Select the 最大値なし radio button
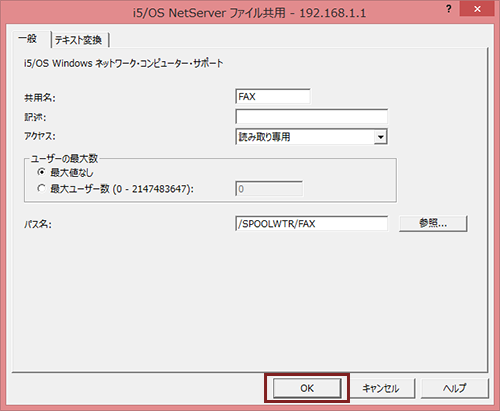Screen dimensions: 500x411 pyautogui.click(x=41, y=172)
